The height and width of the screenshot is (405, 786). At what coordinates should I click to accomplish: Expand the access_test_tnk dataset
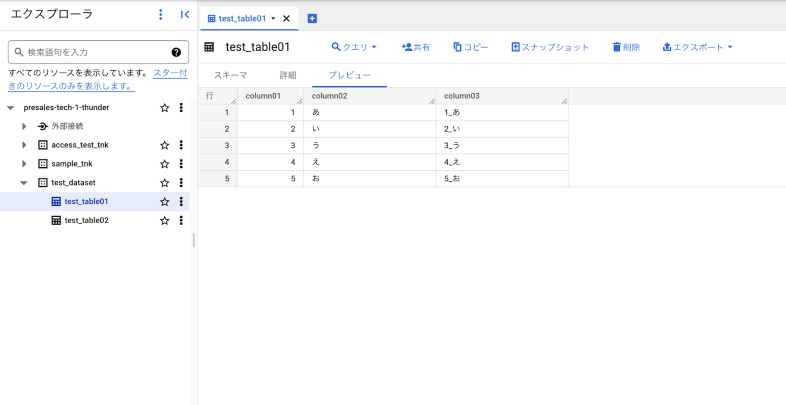point(25,145)
